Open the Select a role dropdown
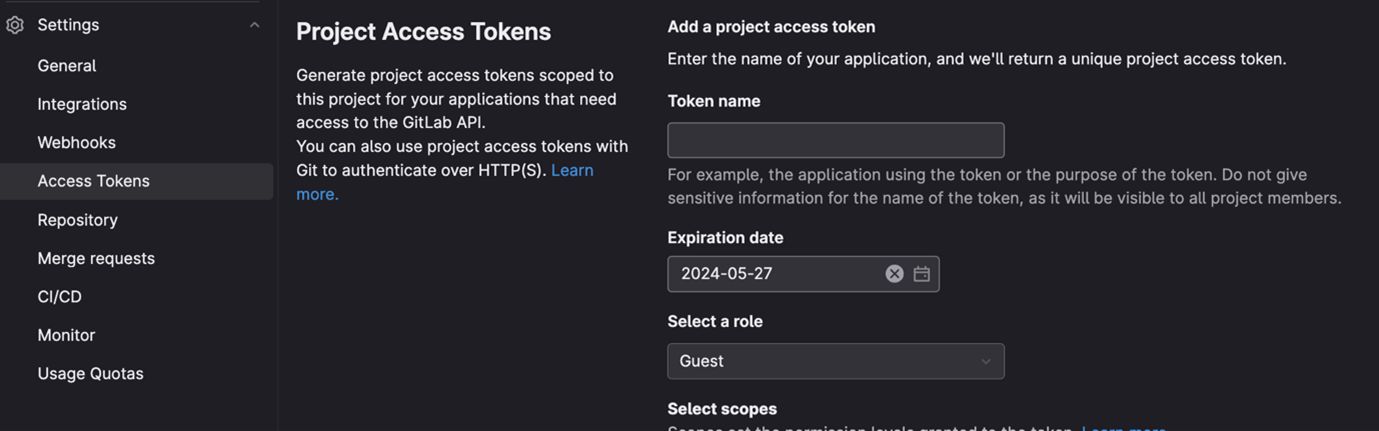The height and width of the screenshot is (431, 1379). coord(836,361)
